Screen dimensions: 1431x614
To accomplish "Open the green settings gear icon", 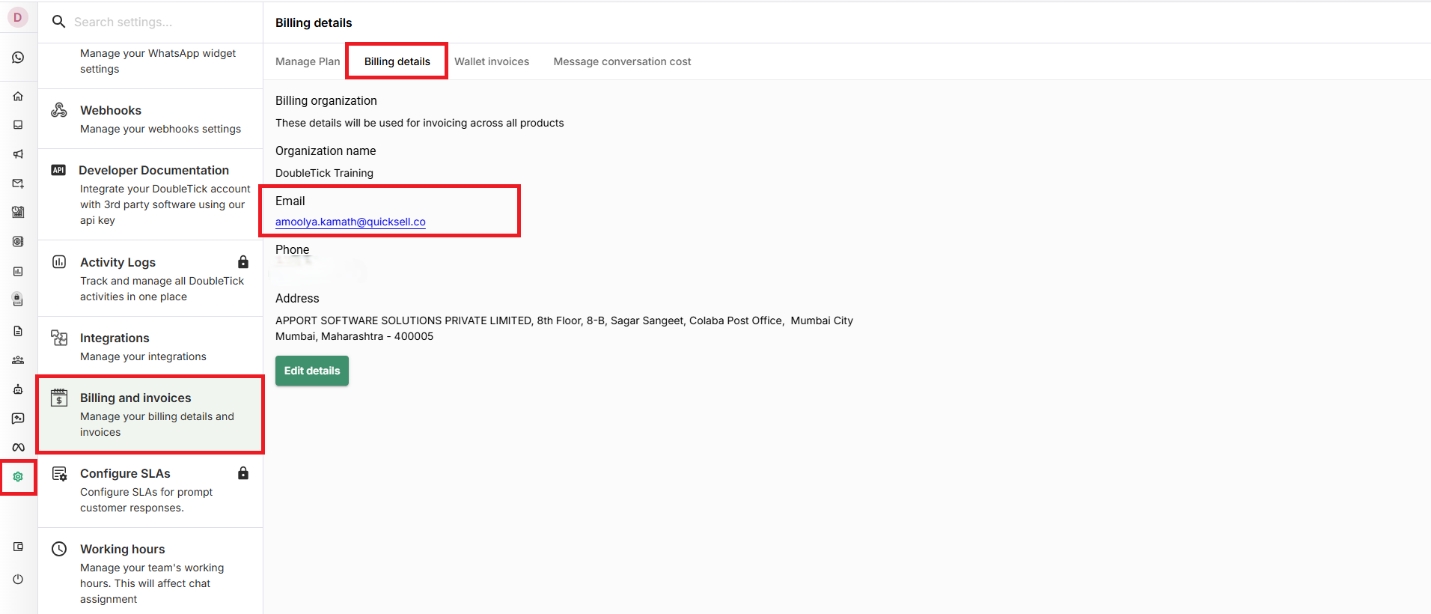I will pyautogui.click(x=18, y=477).
